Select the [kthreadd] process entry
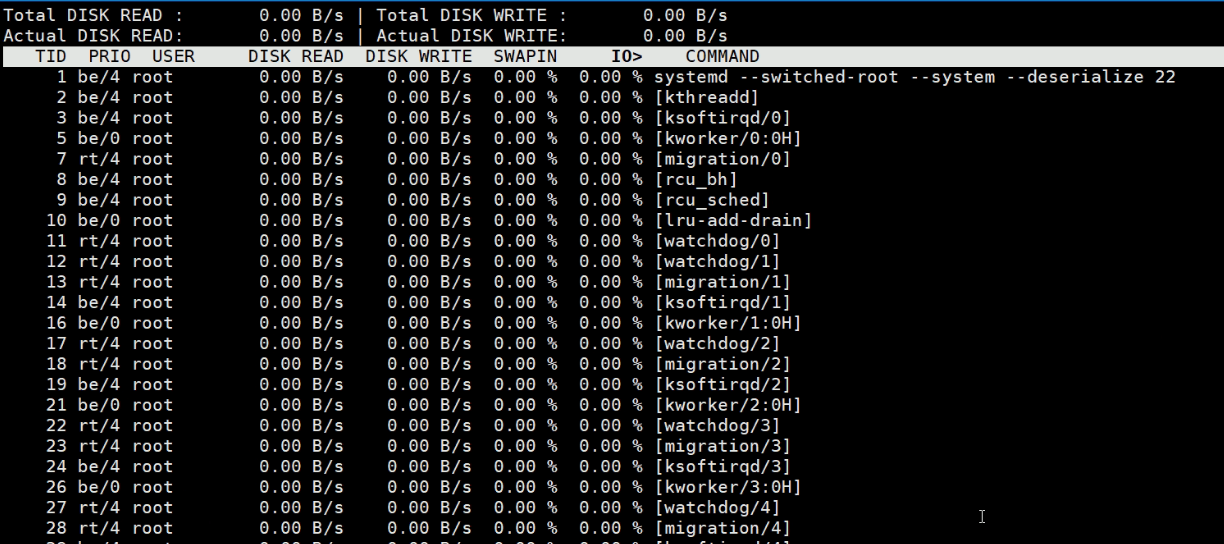Viewport: 1224px width, 544px height. 706,98
